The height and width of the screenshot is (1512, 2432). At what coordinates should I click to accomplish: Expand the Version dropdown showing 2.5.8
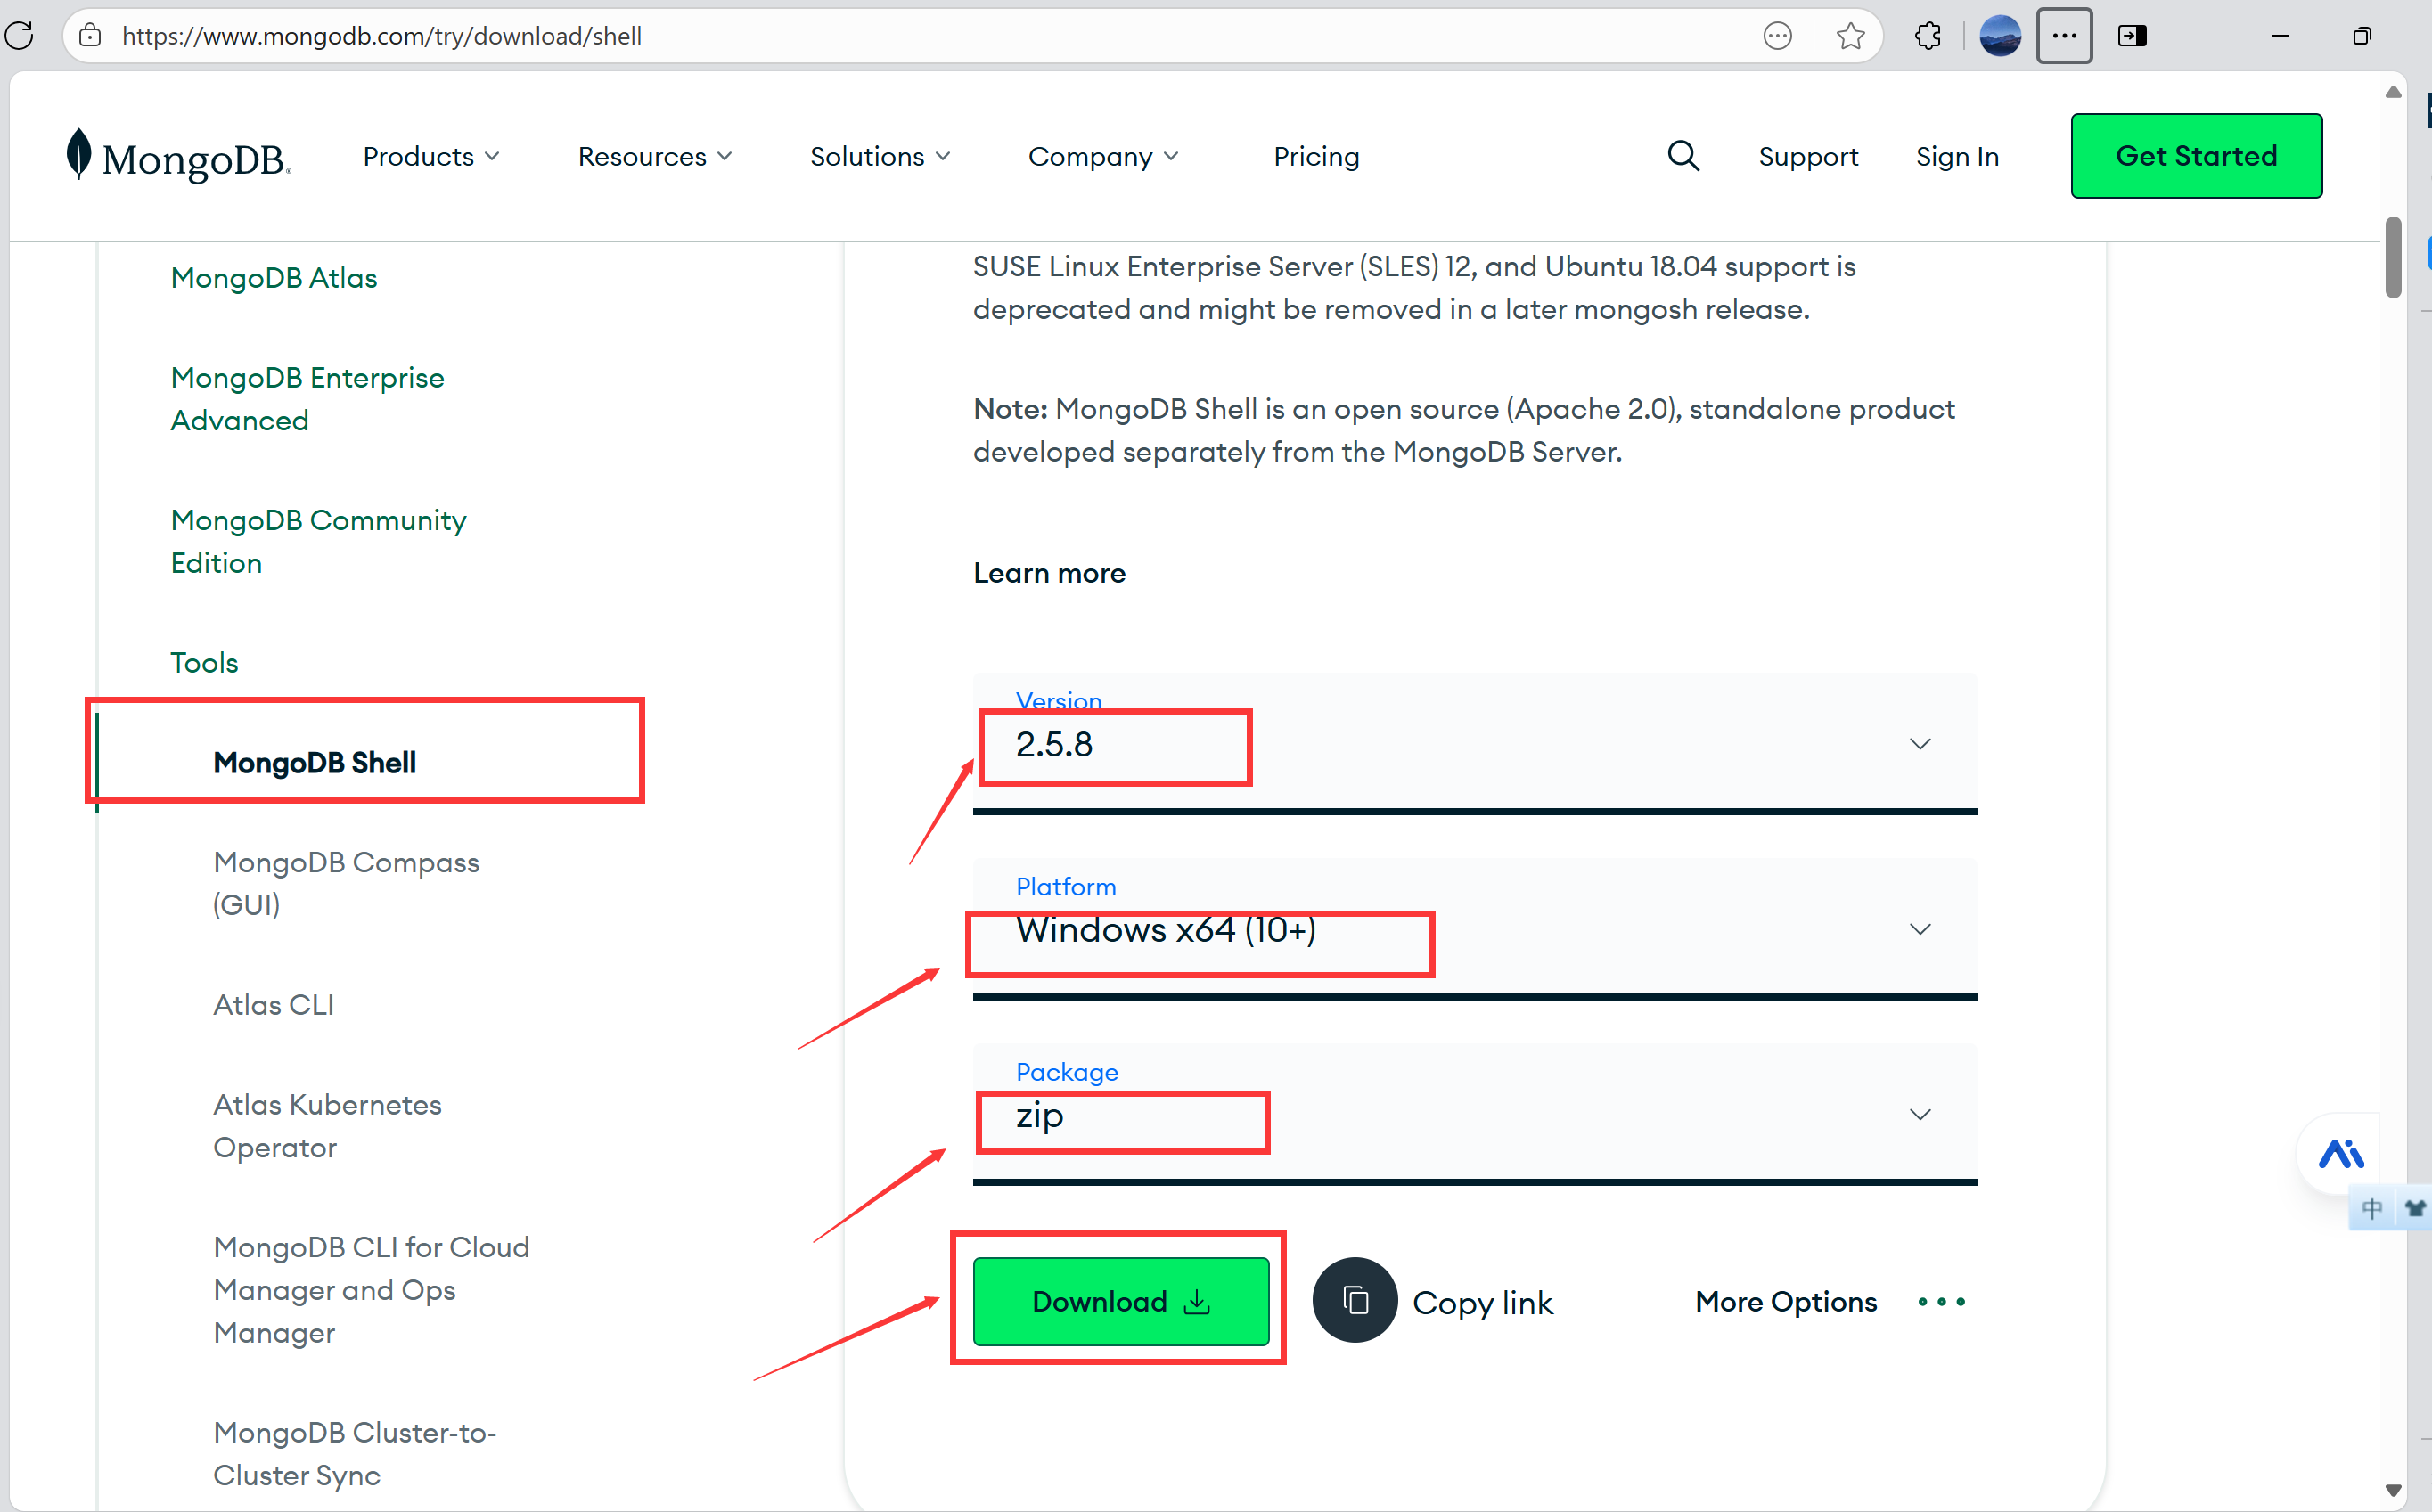coord(1919,743)
